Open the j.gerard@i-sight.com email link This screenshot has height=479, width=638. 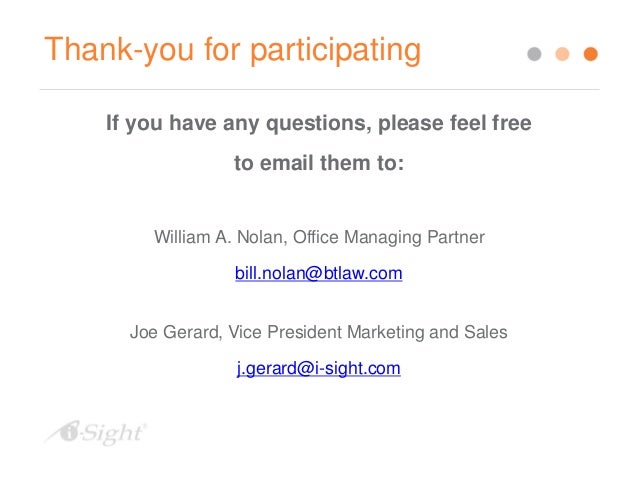[319, 368]
